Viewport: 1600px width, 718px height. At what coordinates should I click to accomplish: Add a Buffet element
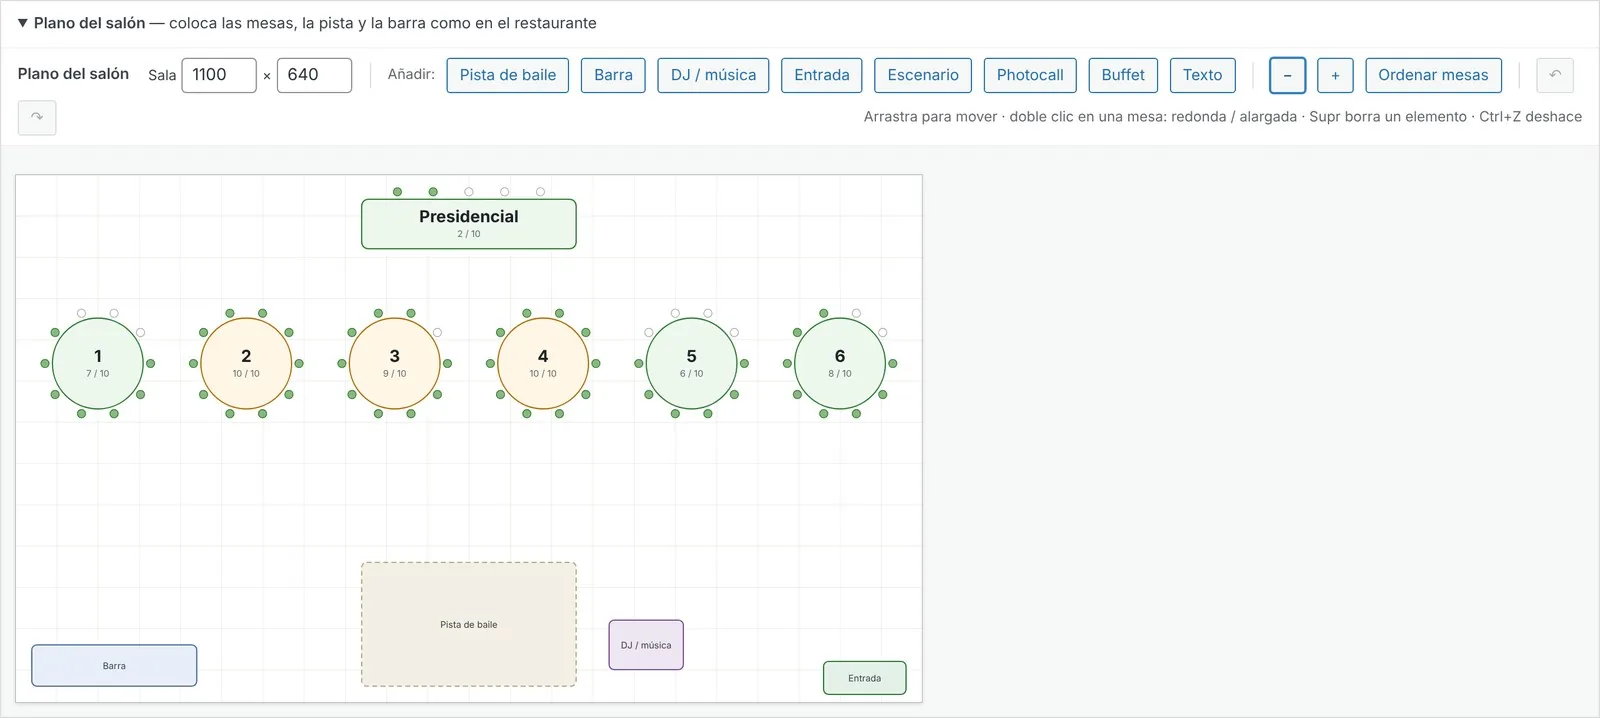click(x=1123, y=75)
